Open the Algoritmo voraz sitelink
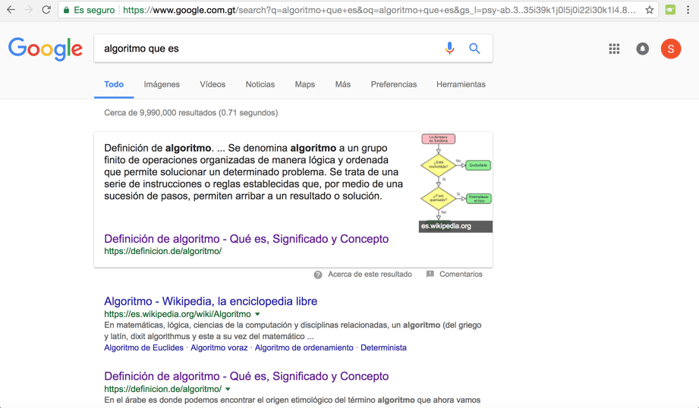Screen dimensions: 699x408 pos(219,348)
